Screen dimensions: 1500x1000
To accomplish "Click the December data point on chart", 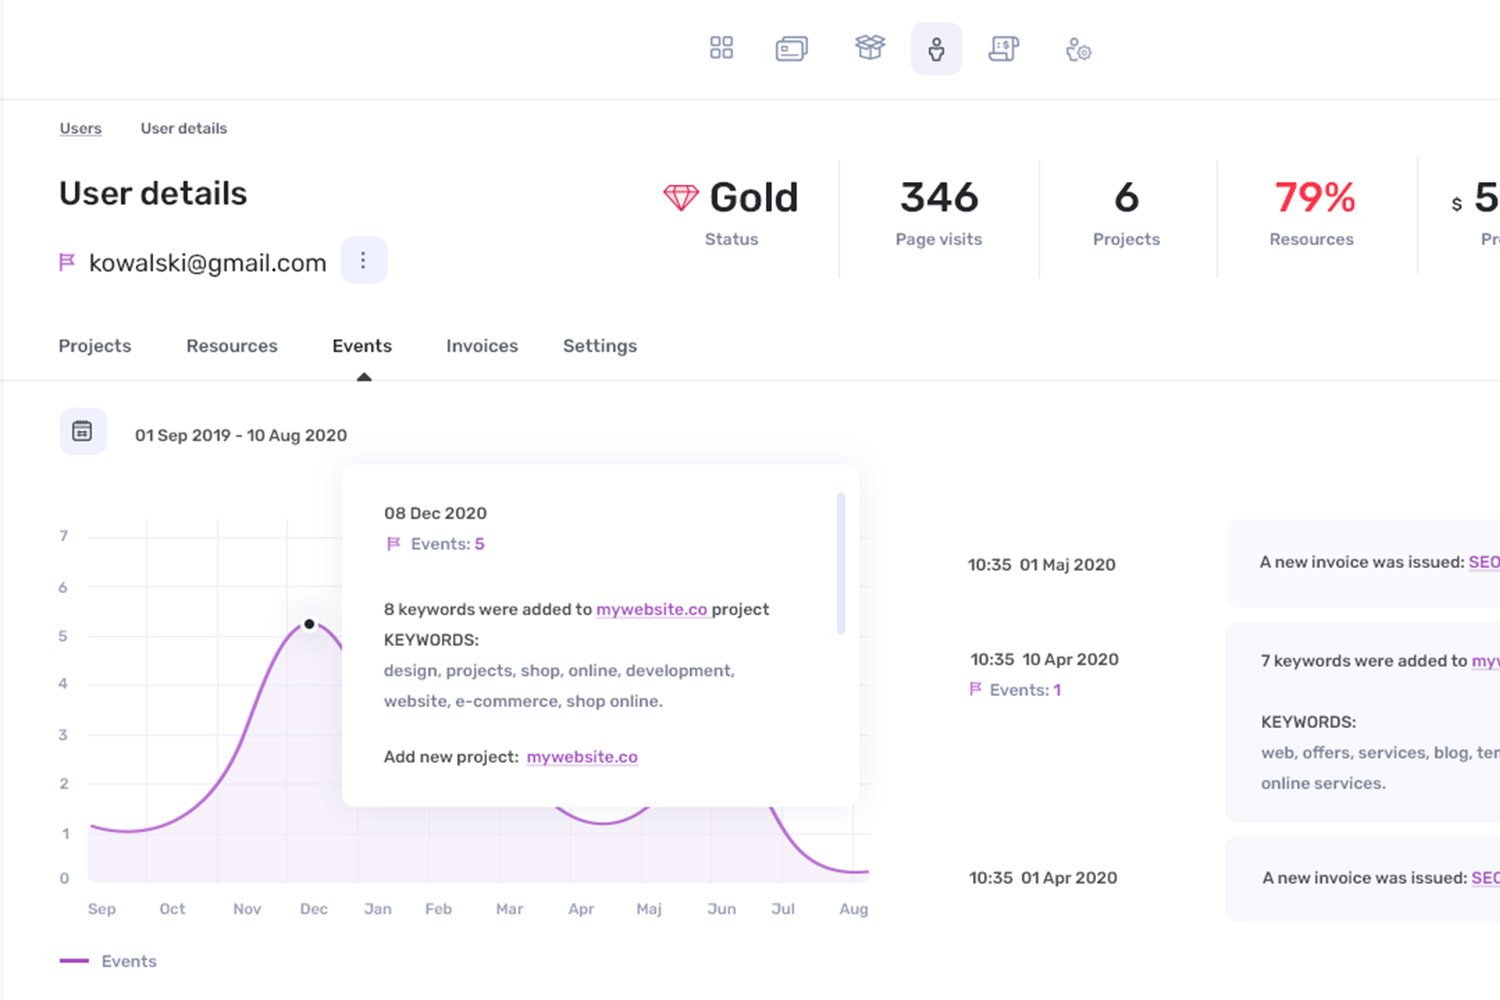I will click(310, 624).
